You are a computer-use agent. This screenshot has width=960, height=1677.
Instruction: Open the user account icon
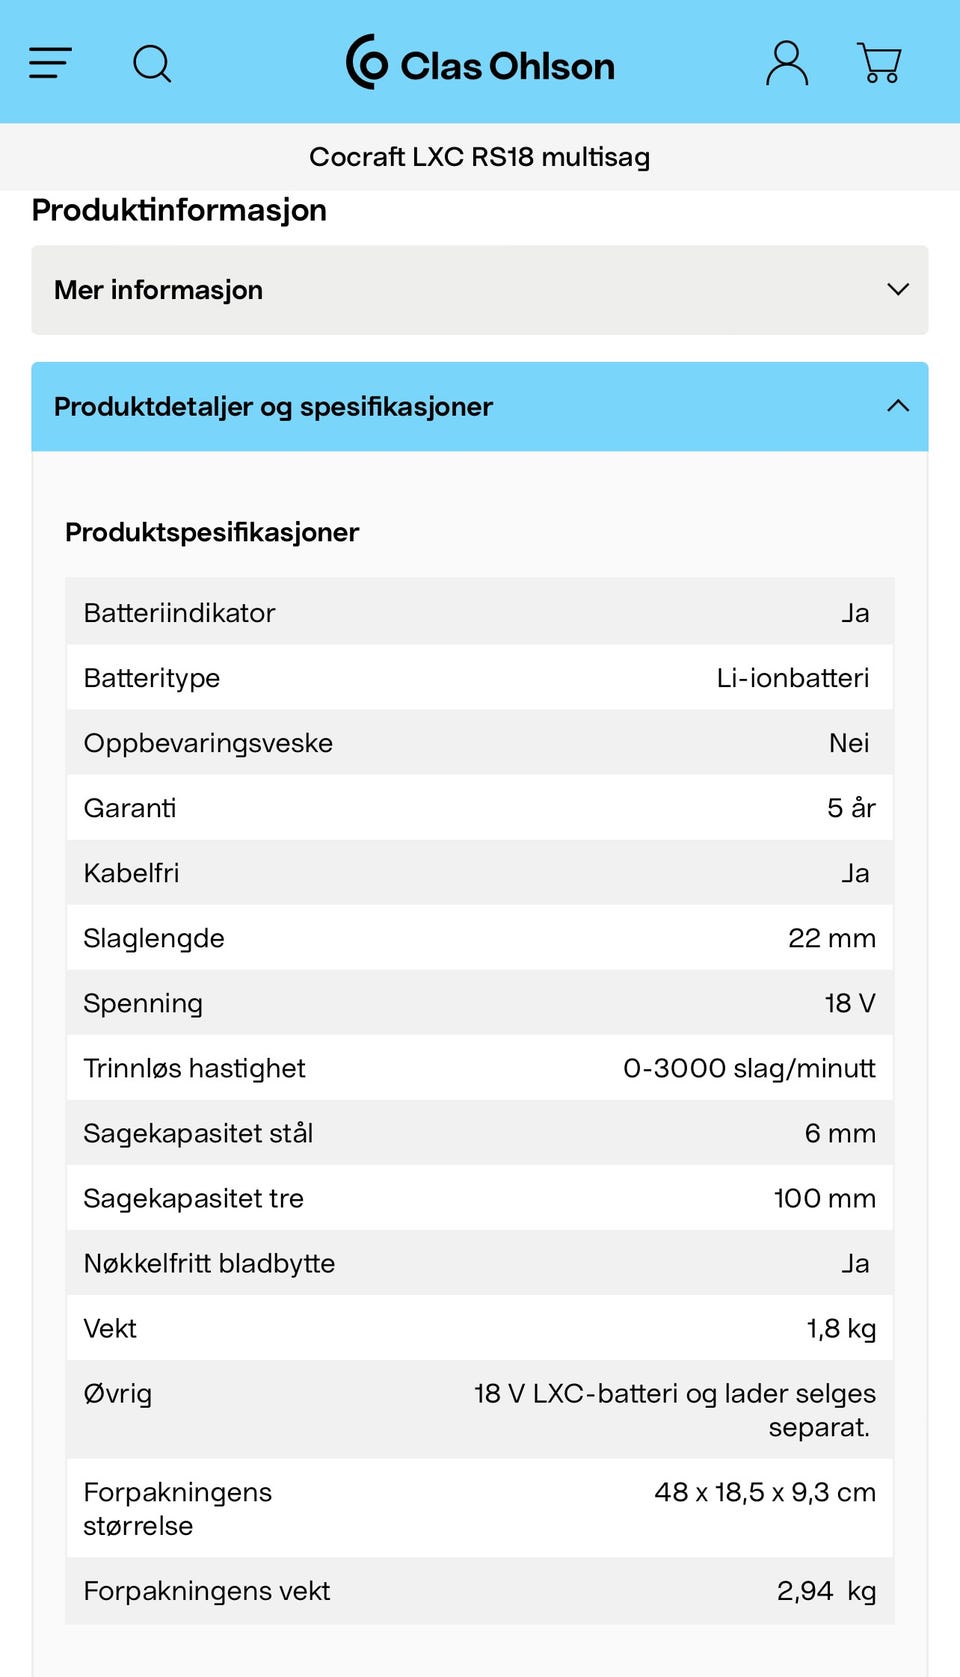tap(787, 63)
